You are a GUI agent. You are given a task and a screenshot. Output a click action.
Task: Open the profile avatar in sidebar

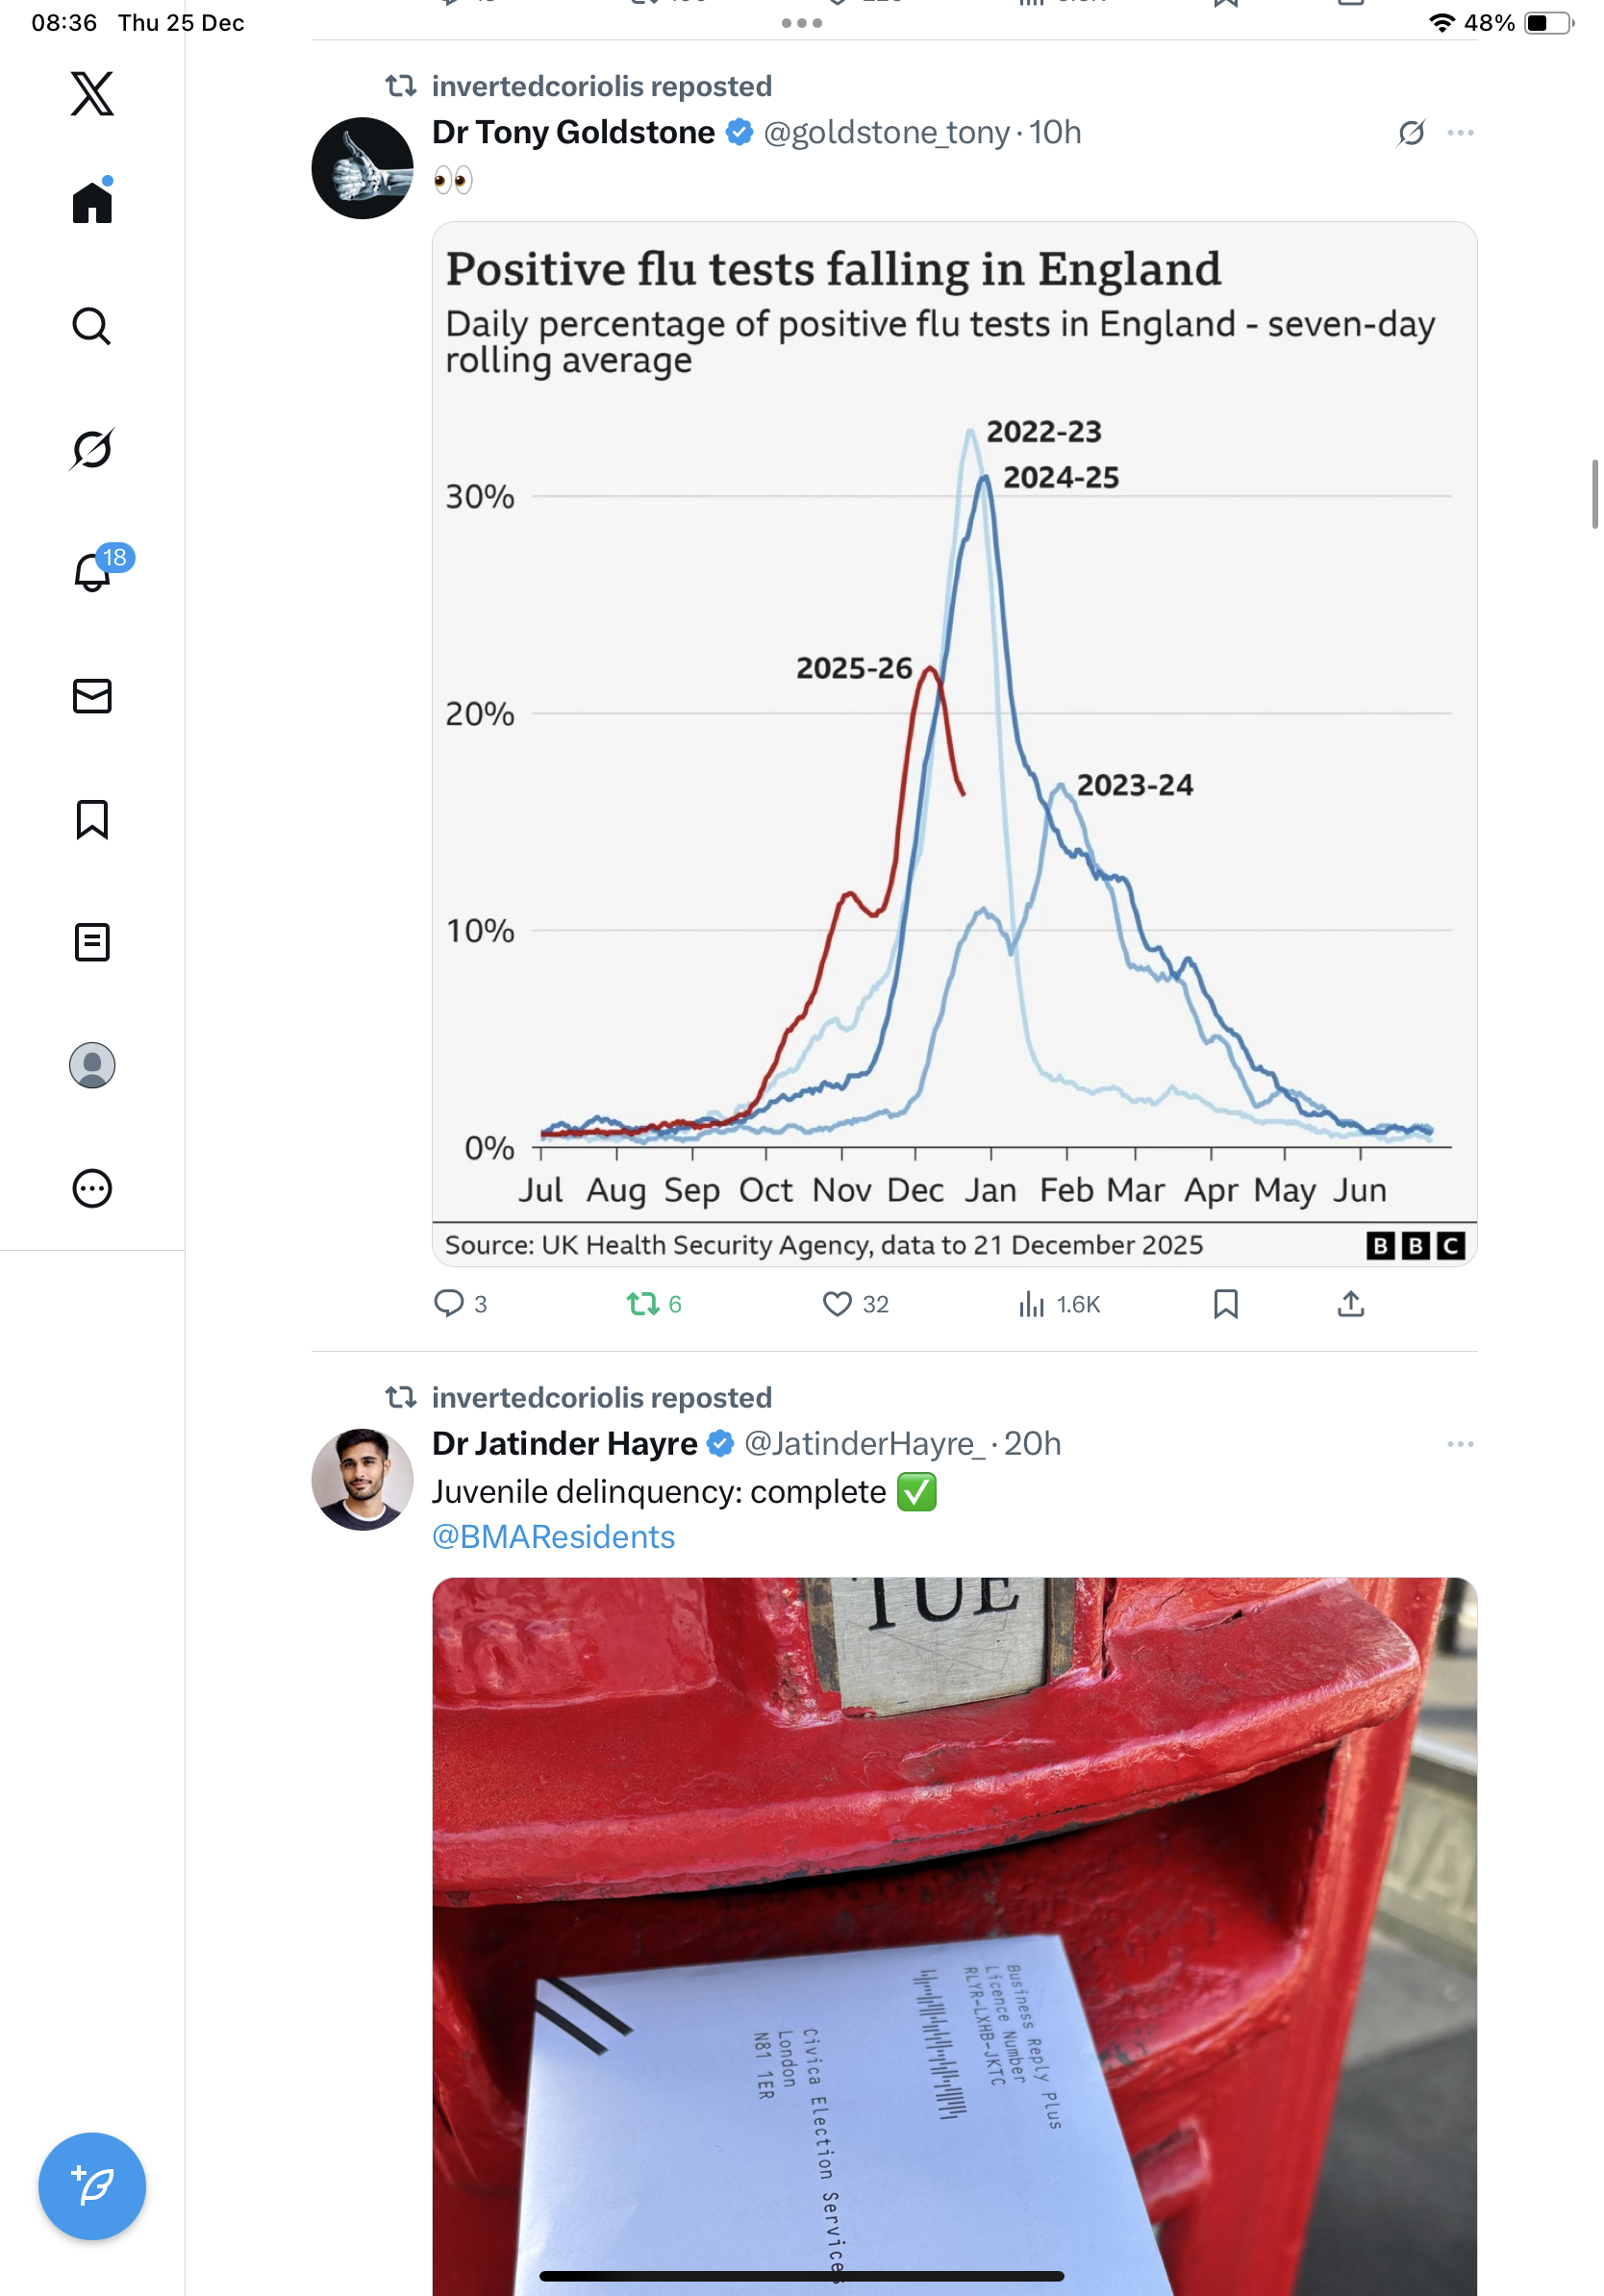click(92, 1065)
